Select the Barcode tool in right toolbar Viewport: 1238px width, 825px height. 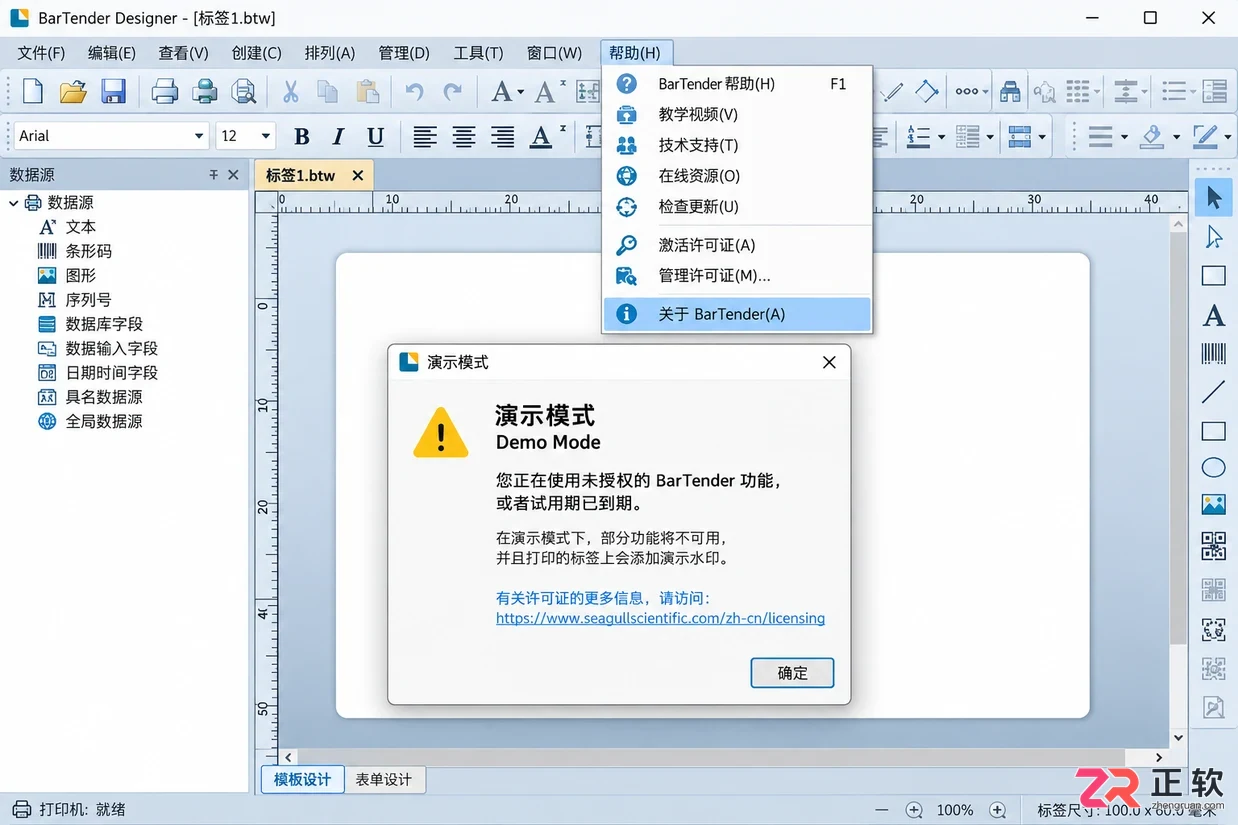tap(1213, 353)
